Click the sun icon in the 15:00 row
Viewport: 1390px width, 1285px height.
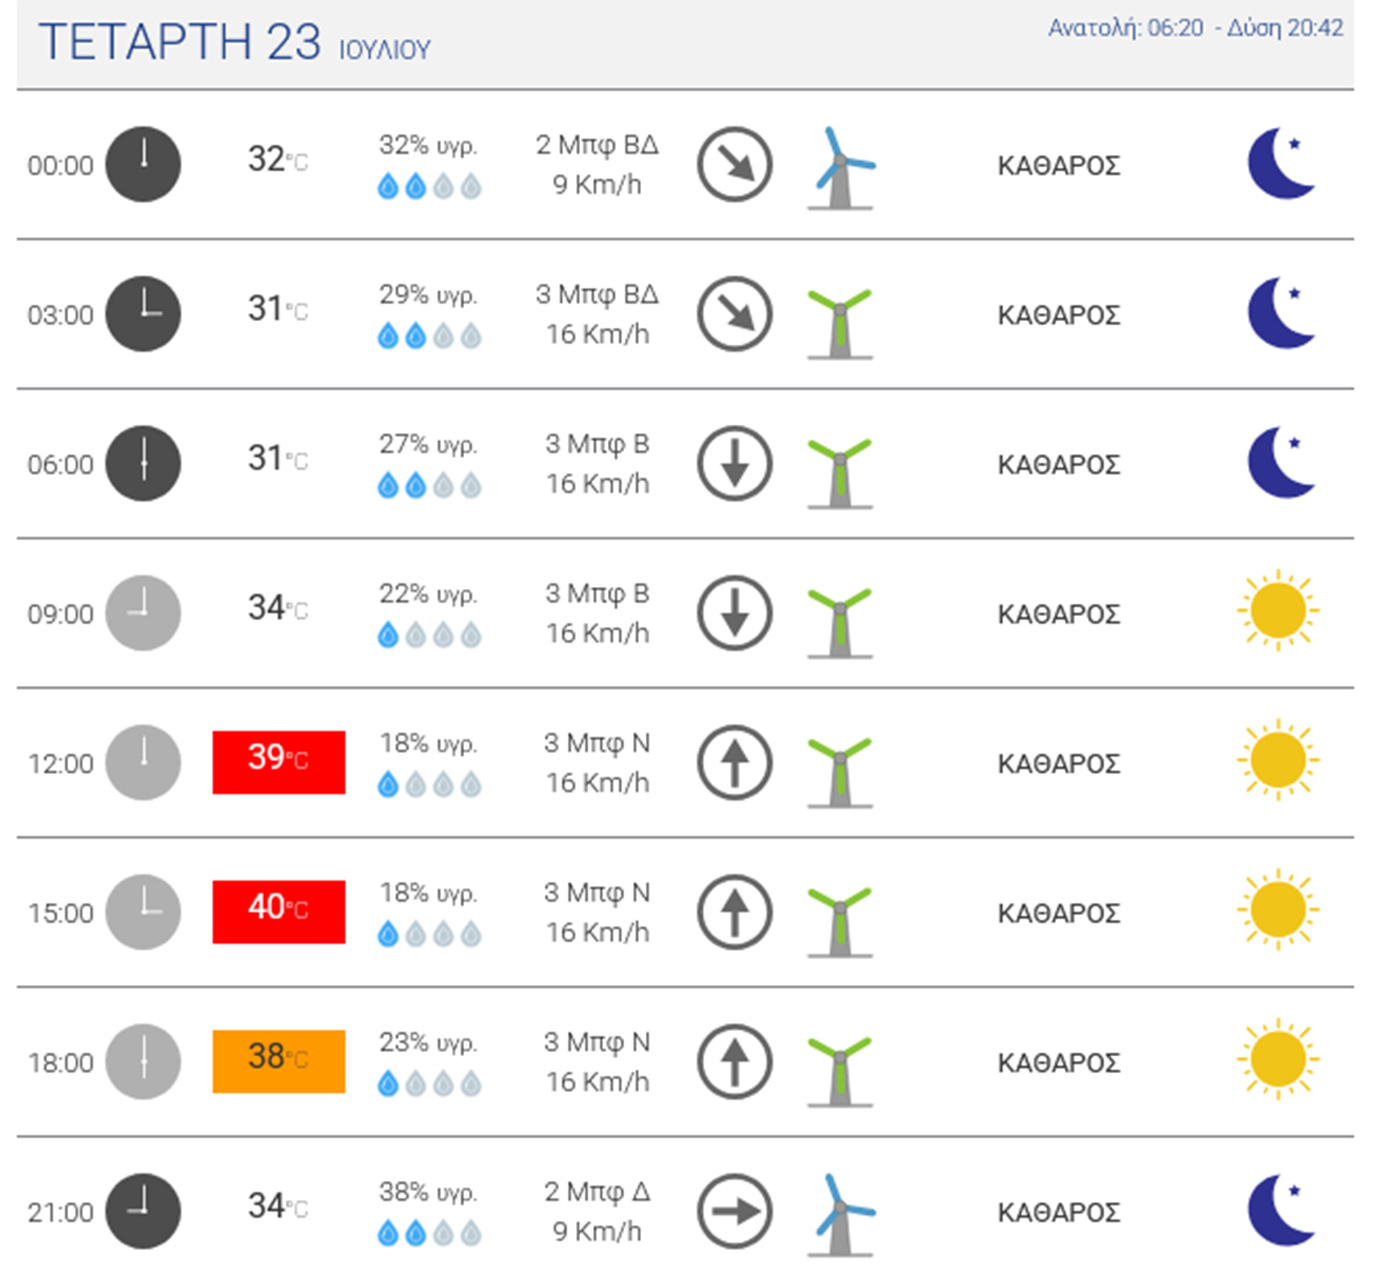1278,910
